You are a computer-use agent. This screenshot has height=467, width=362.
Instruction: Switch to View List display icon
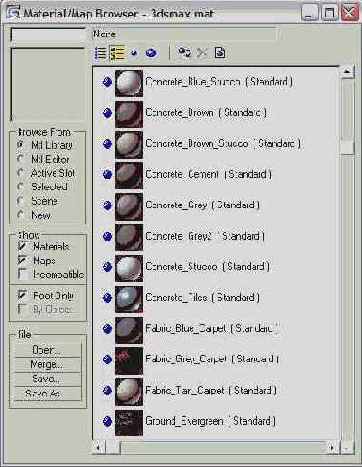[100, 53]
